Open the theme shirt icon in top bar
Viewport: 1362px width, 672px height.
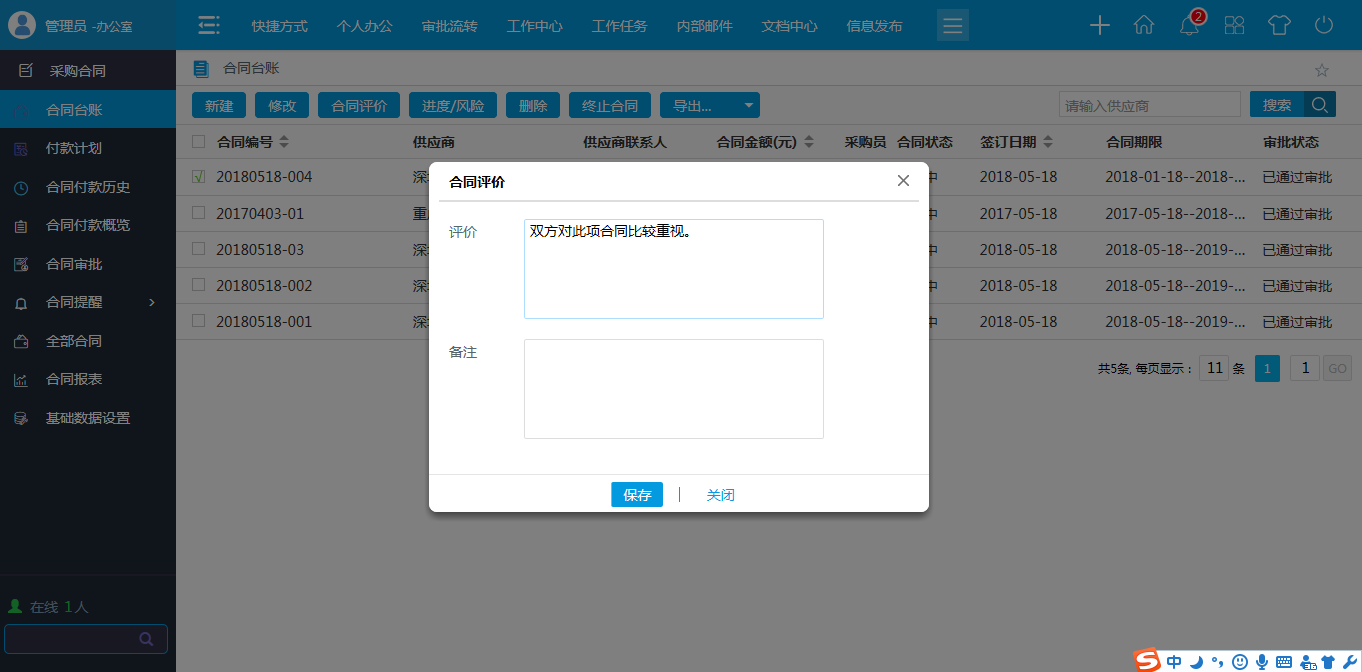(x=1279, y=25)
